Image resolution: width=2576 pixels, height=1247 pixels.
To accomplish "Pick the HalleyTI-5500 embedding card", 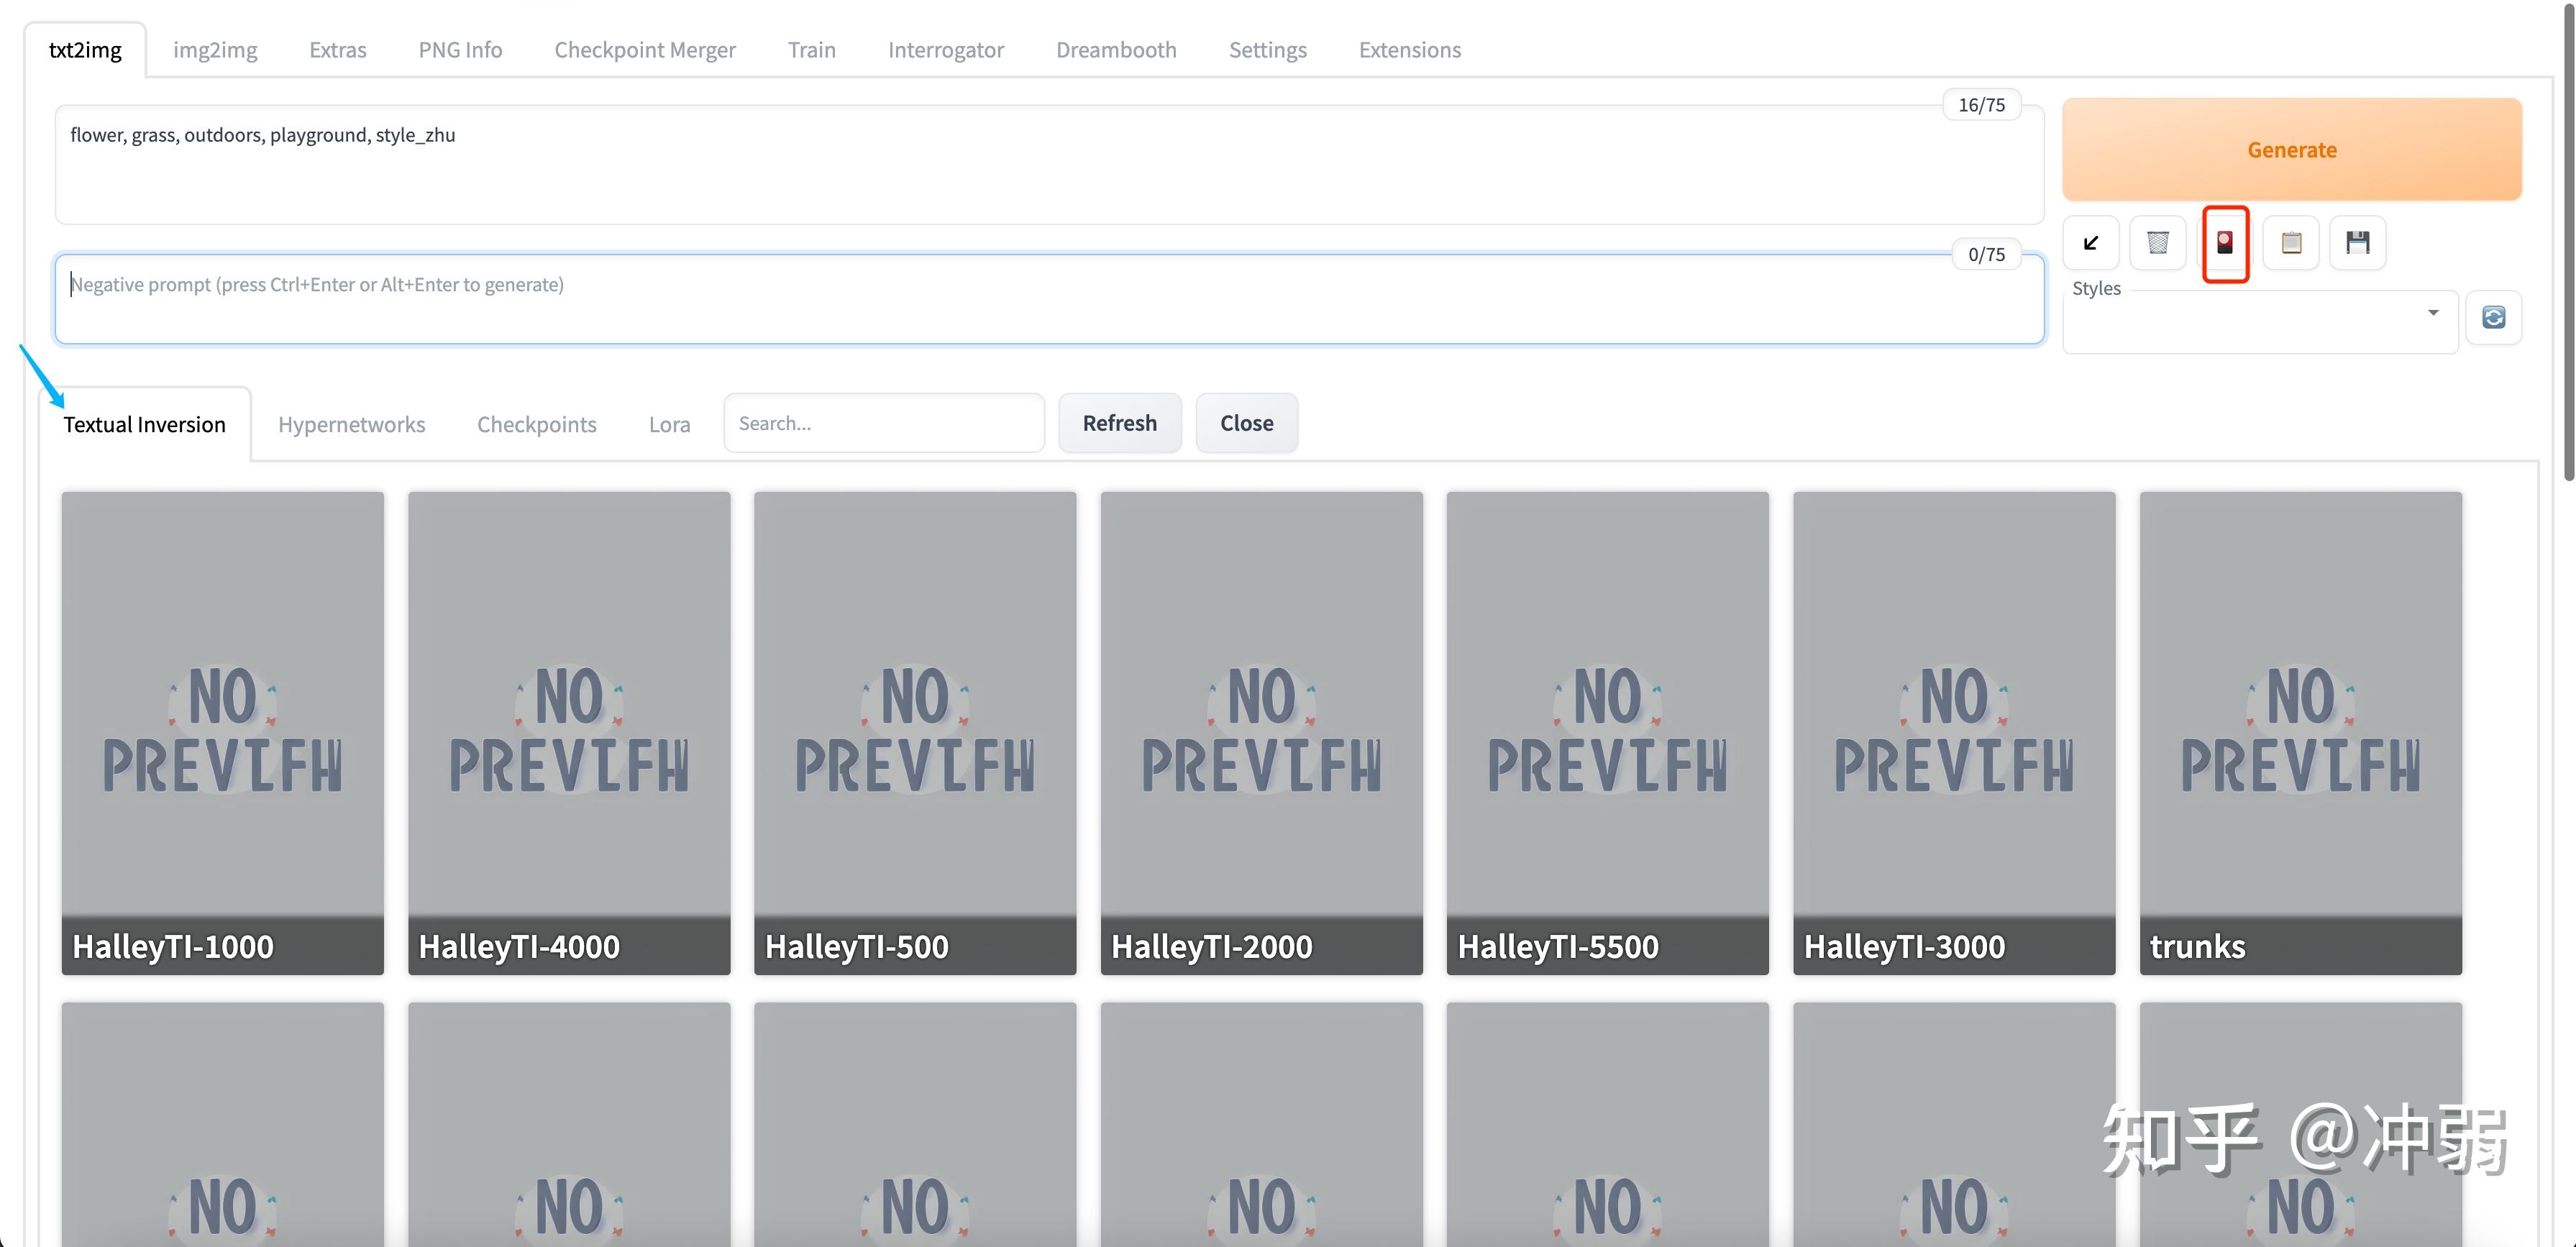I will [1607, 732].
